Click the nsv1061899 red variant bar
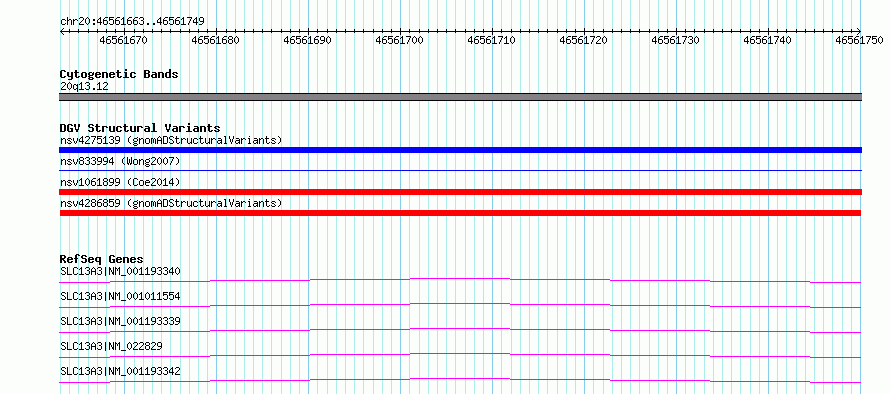Screen dimensions: 890x394 460,192
